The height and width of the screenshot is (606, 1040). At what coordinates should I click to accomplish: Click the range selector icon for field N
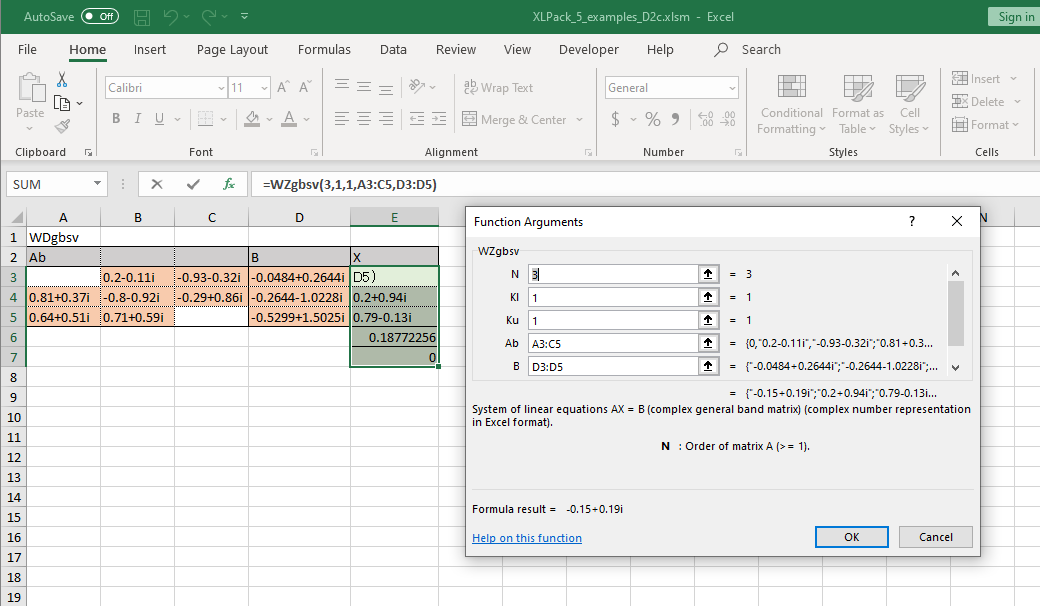click(708, 273)
